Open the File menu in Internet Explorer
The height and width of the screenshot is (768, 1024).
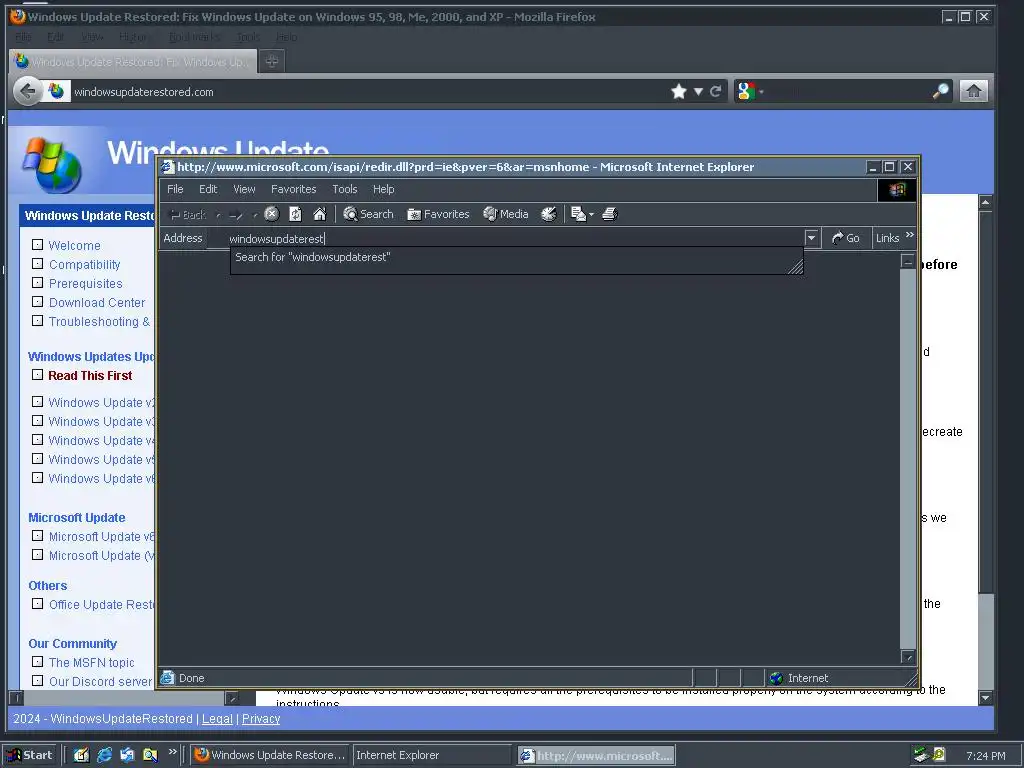tap(175, 189)
